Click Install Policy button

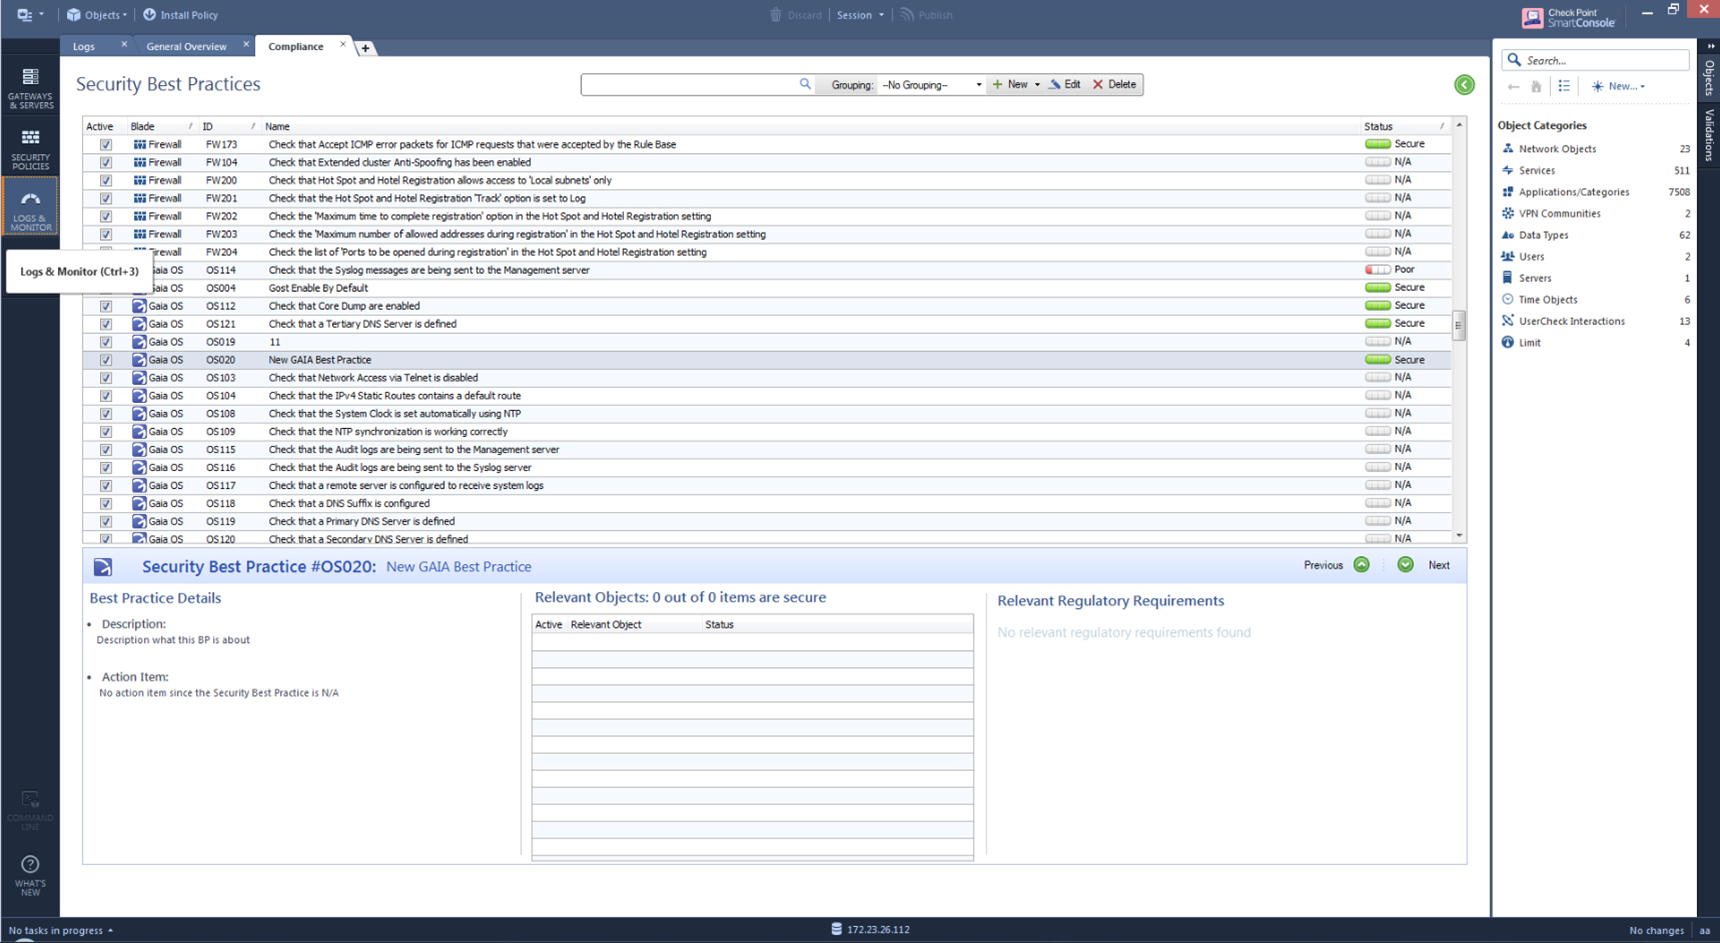180,15
